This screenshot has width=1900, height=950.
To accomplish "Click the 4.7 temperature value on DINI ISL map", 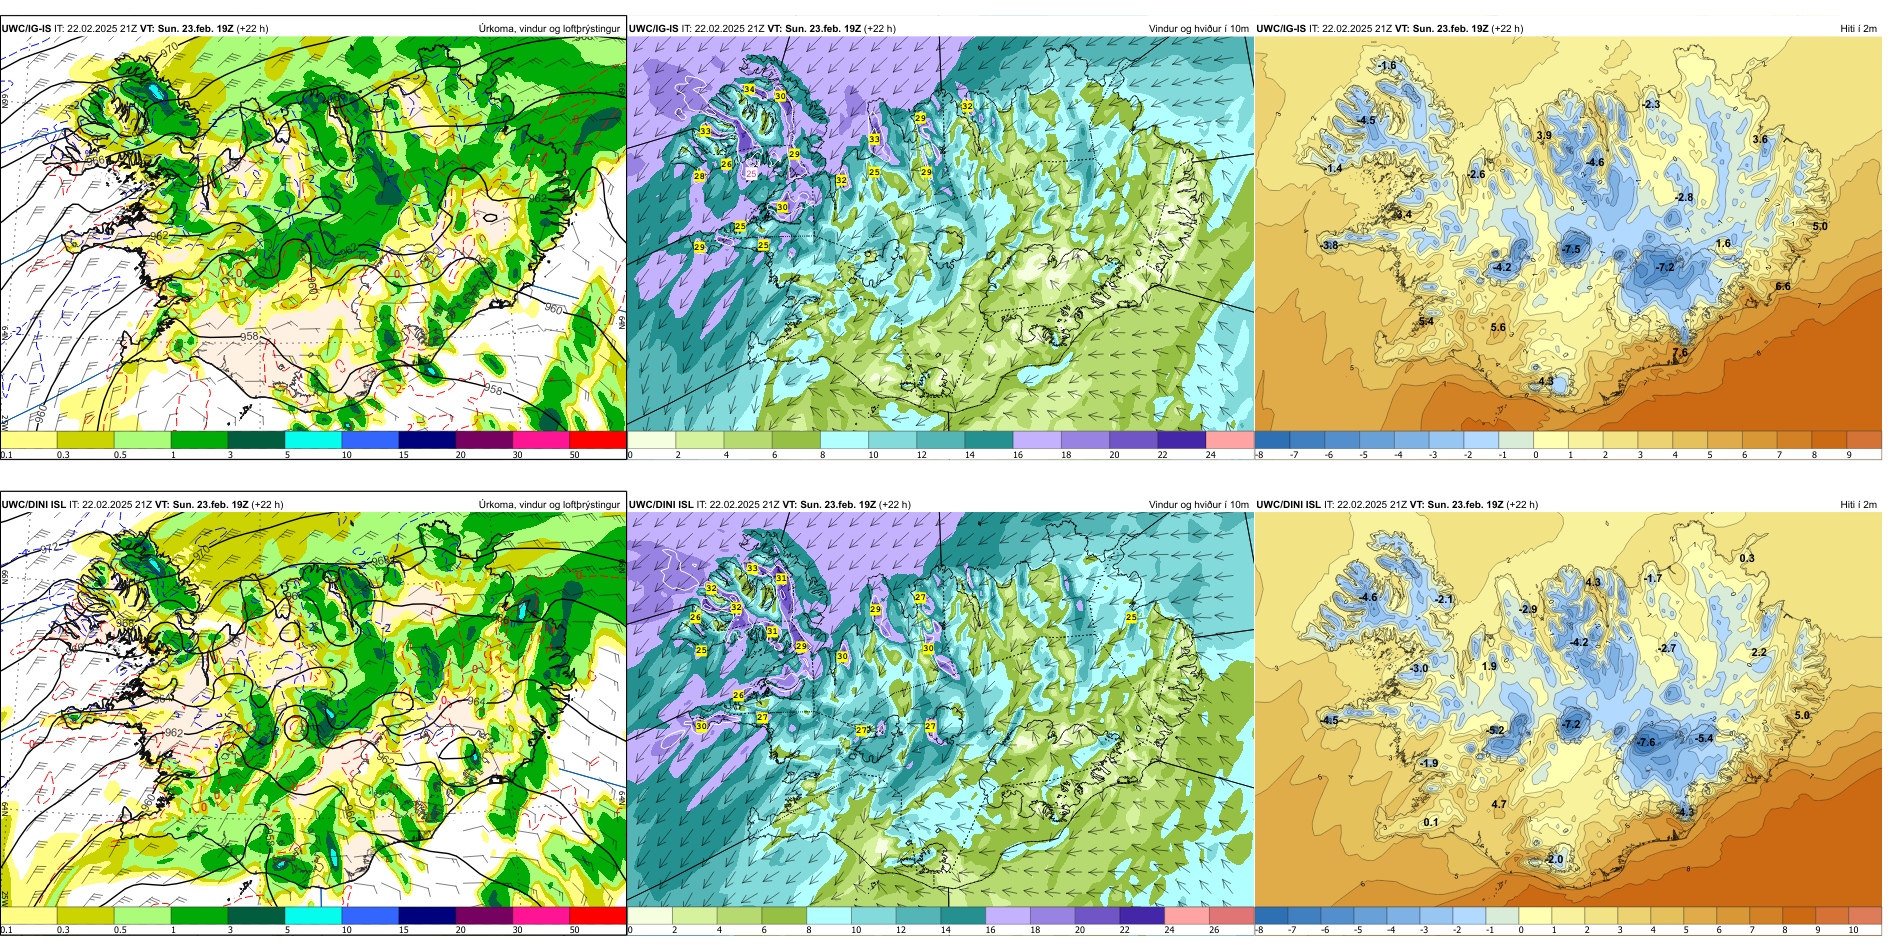I will [1498, 805].
